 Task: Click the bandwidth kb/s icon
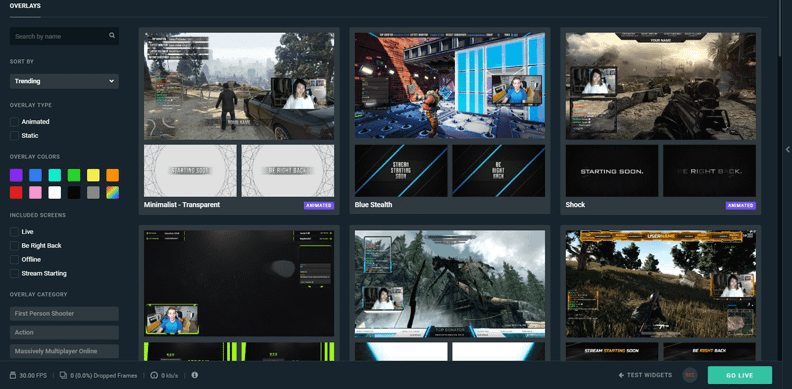pos(154,375)
